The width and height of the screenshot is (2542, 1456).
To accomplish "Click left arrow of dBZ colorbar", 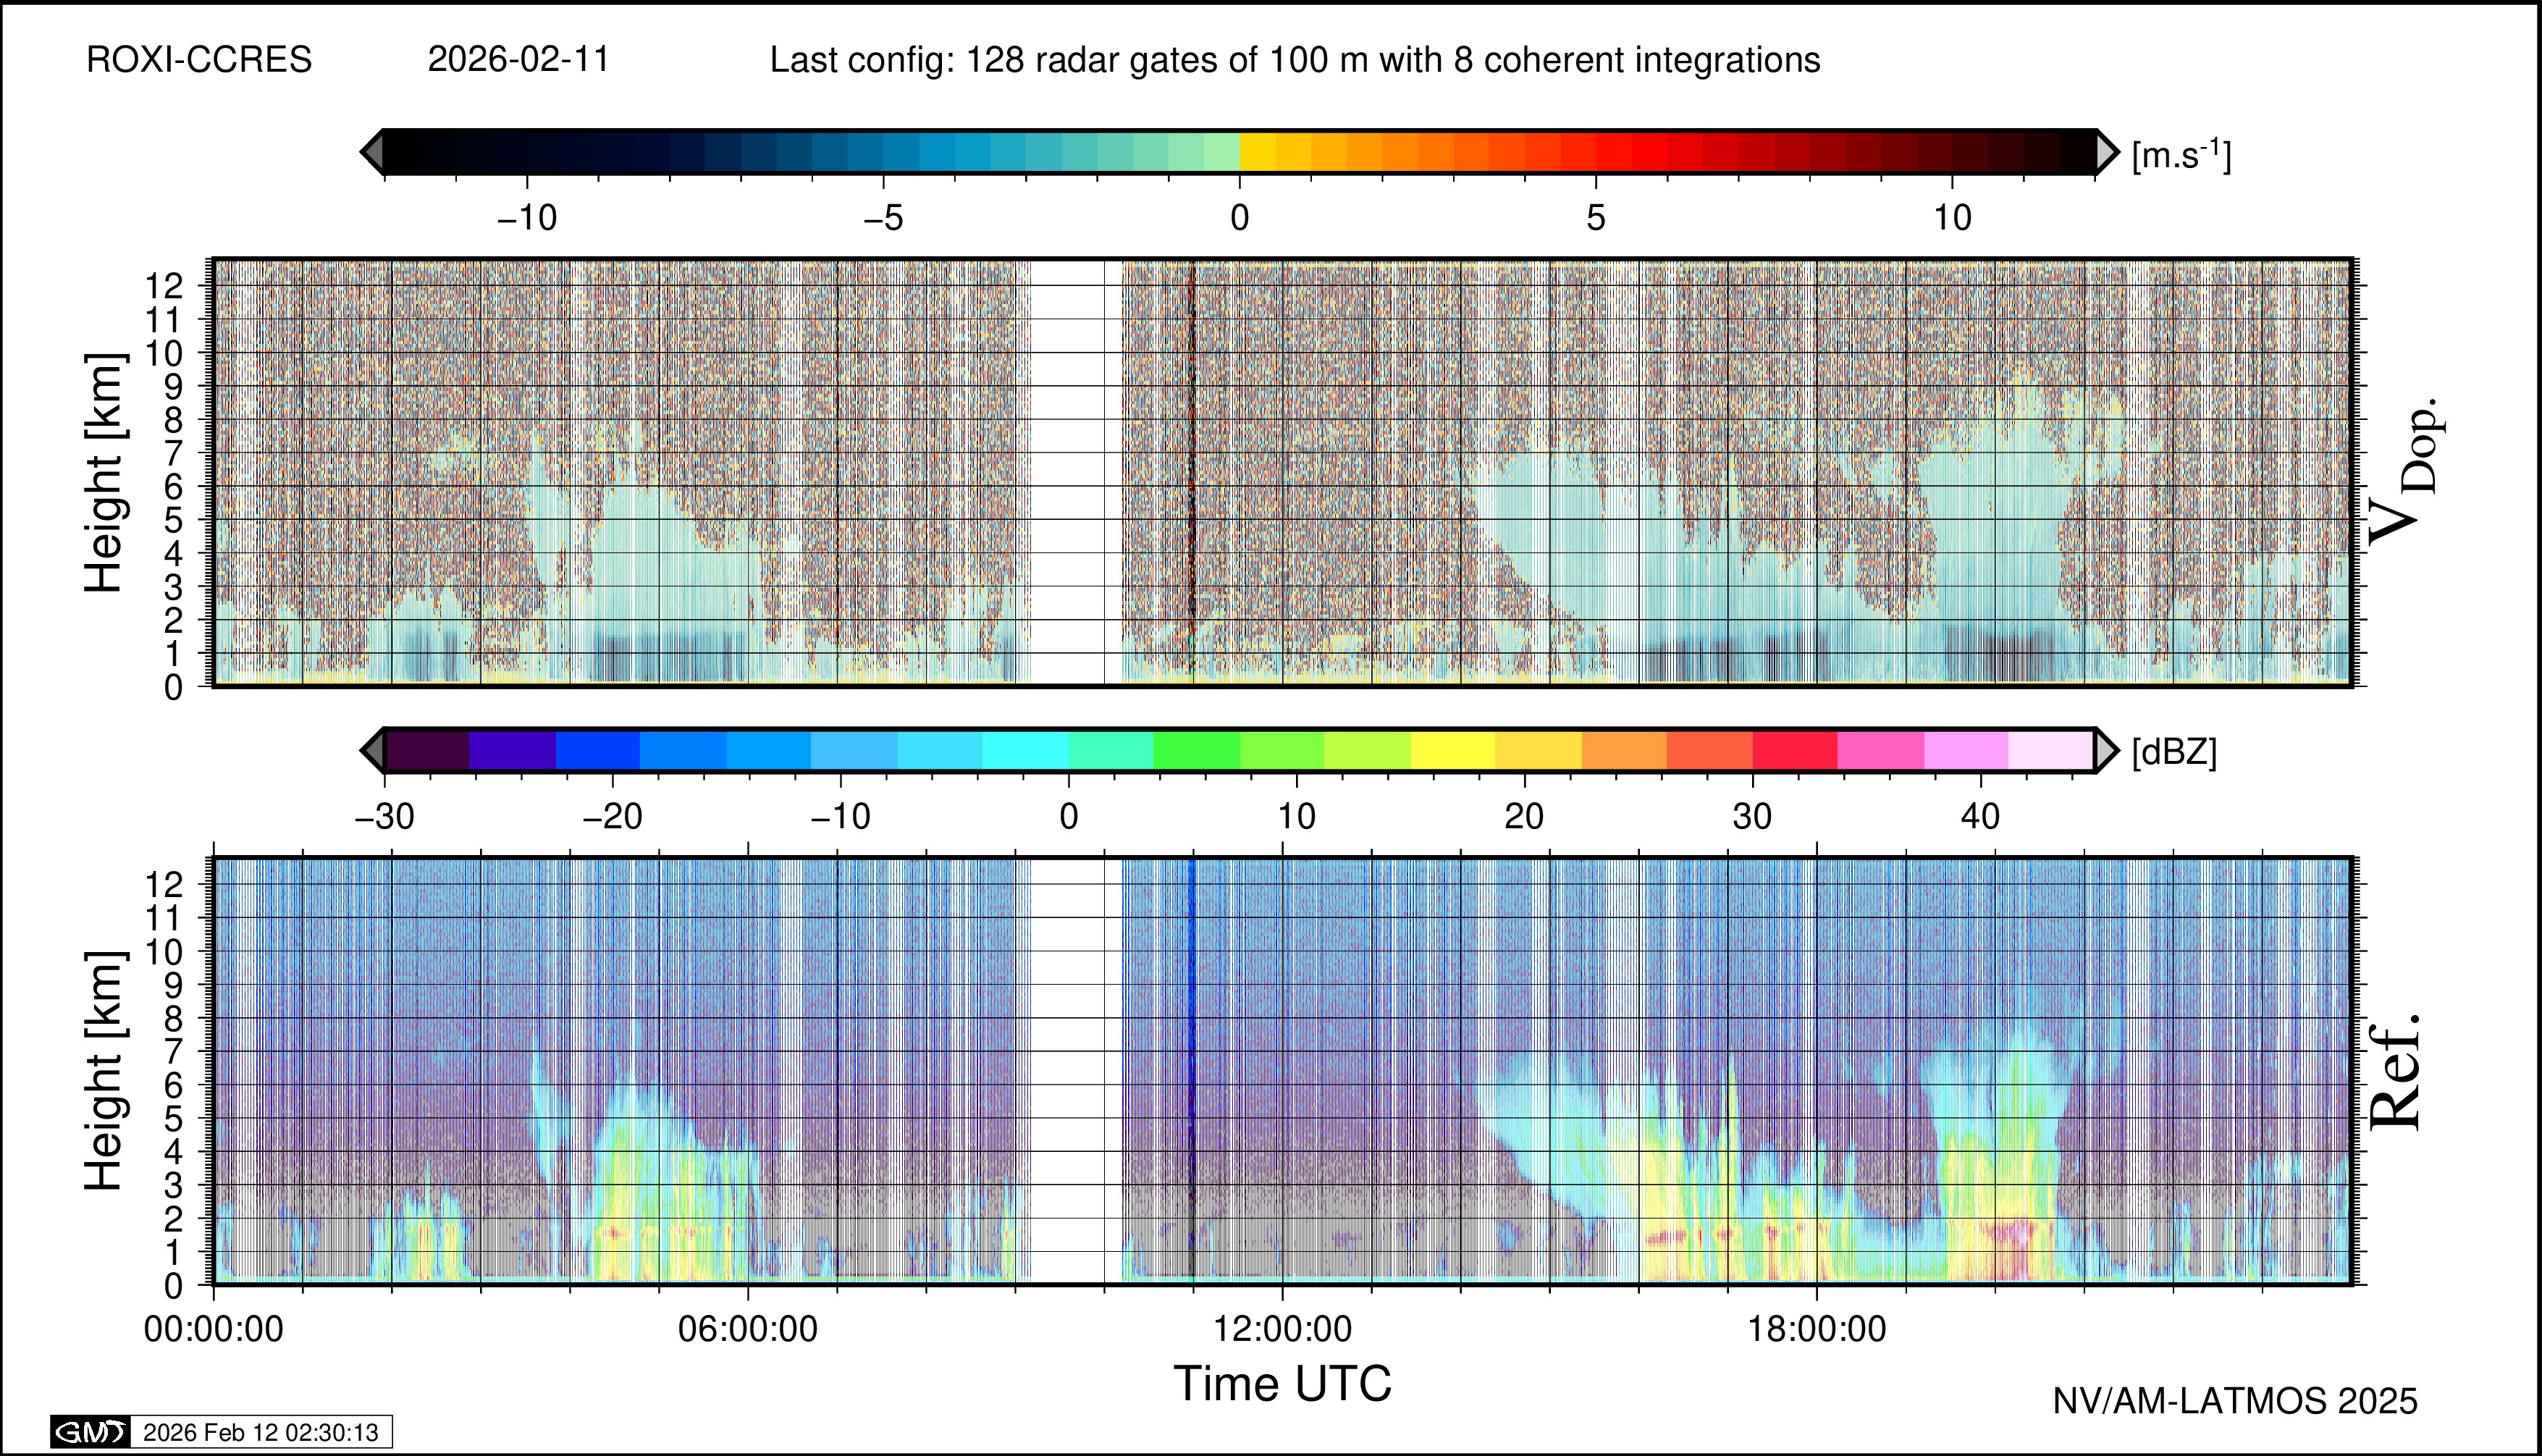I will (x=372, y=750).
